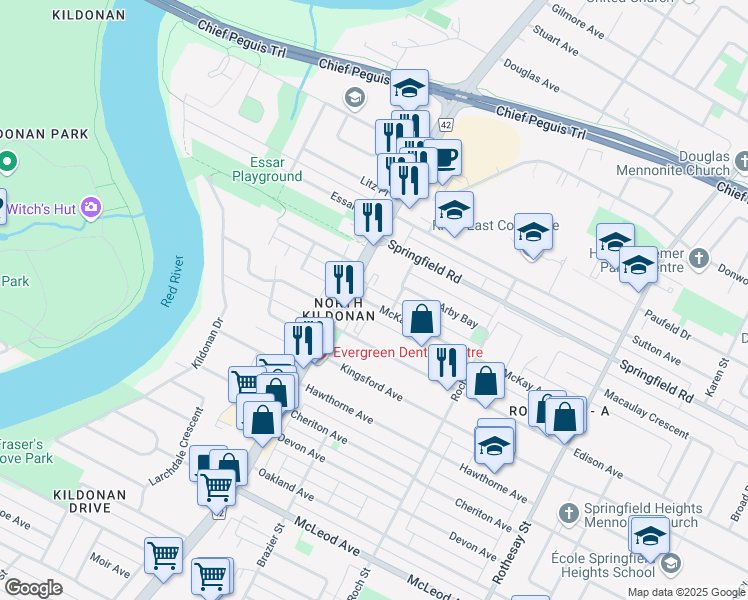This screenshot has height=600, width=748.
Task: Click the Highway 42 route shield
Action: pyautogui.click(x=446, y=125)
